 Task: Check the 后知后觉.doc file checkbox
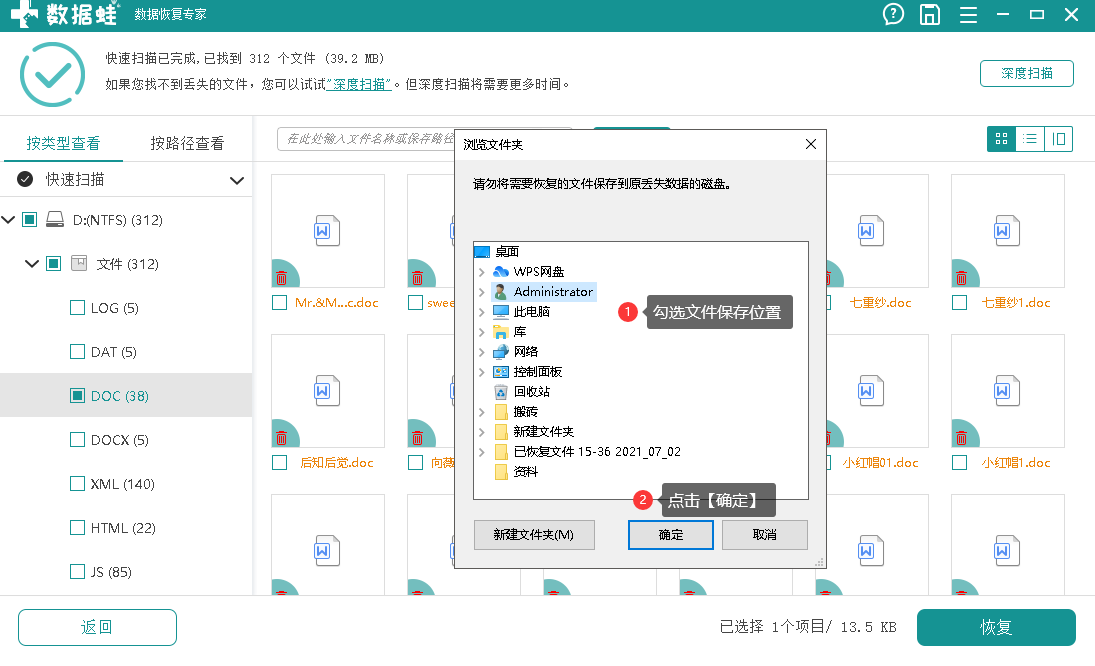coord(279,463)
